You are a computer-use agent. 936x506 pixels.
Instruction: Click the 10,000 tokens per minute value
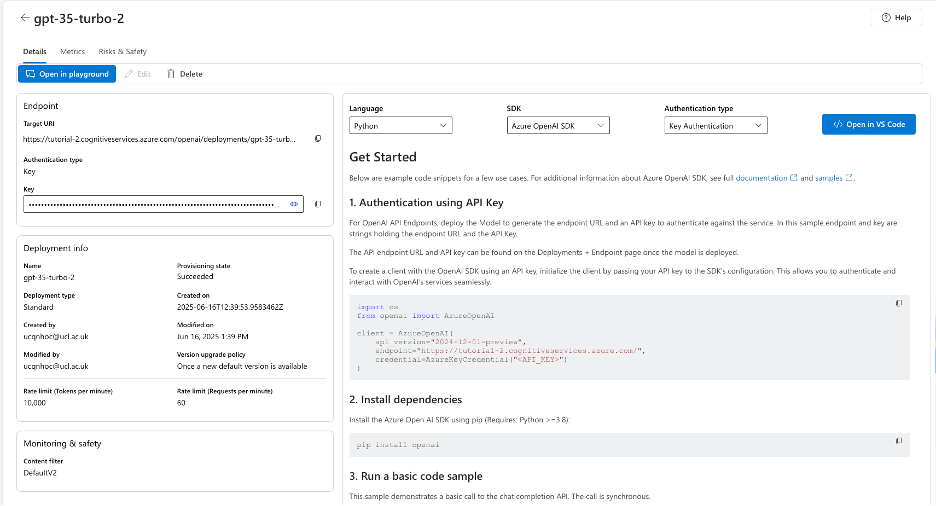[x=35, y=403]
